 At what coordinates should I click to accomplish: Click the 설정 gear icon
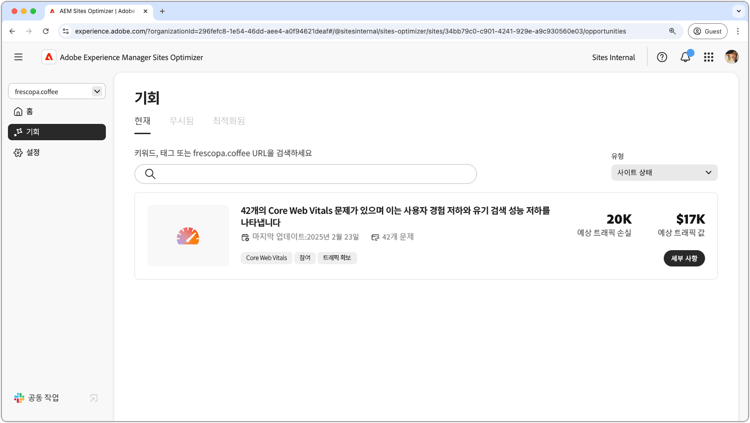click(x=18, y=153)
